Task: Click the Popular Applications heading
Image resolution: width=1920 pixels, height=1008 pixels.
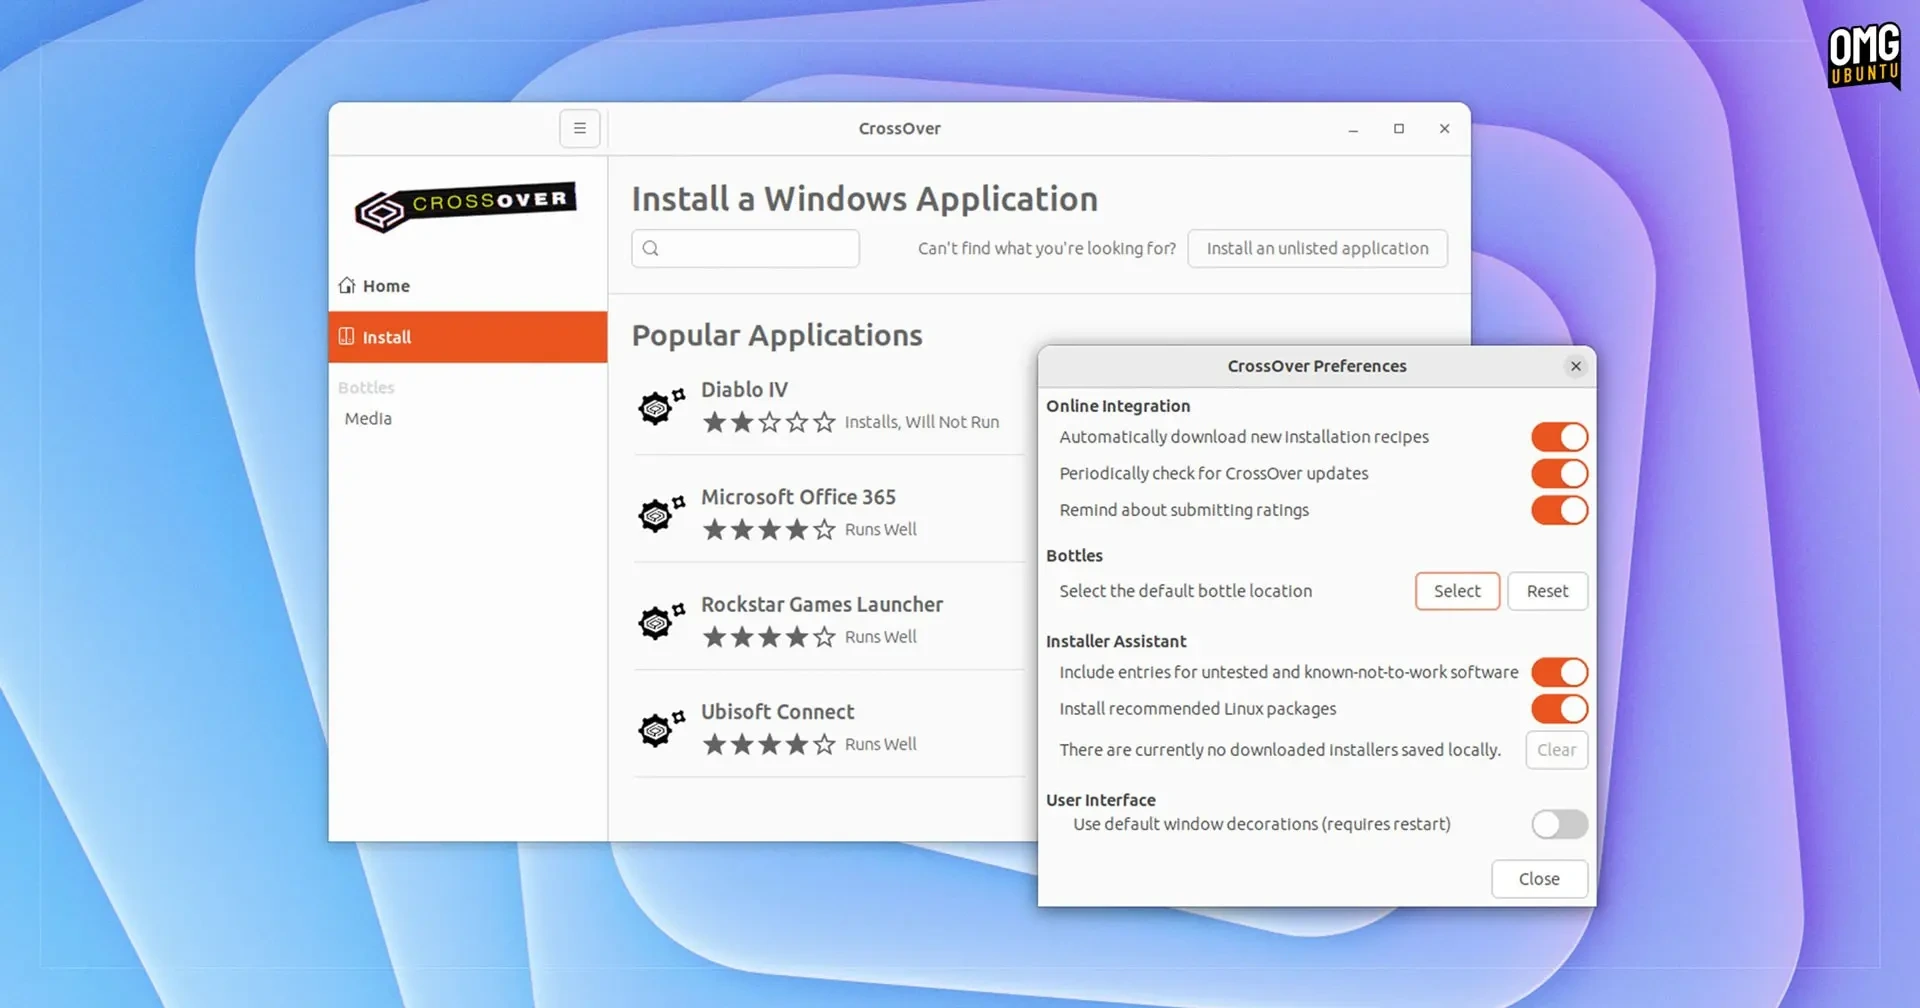Action: click(x=777, y=335)
